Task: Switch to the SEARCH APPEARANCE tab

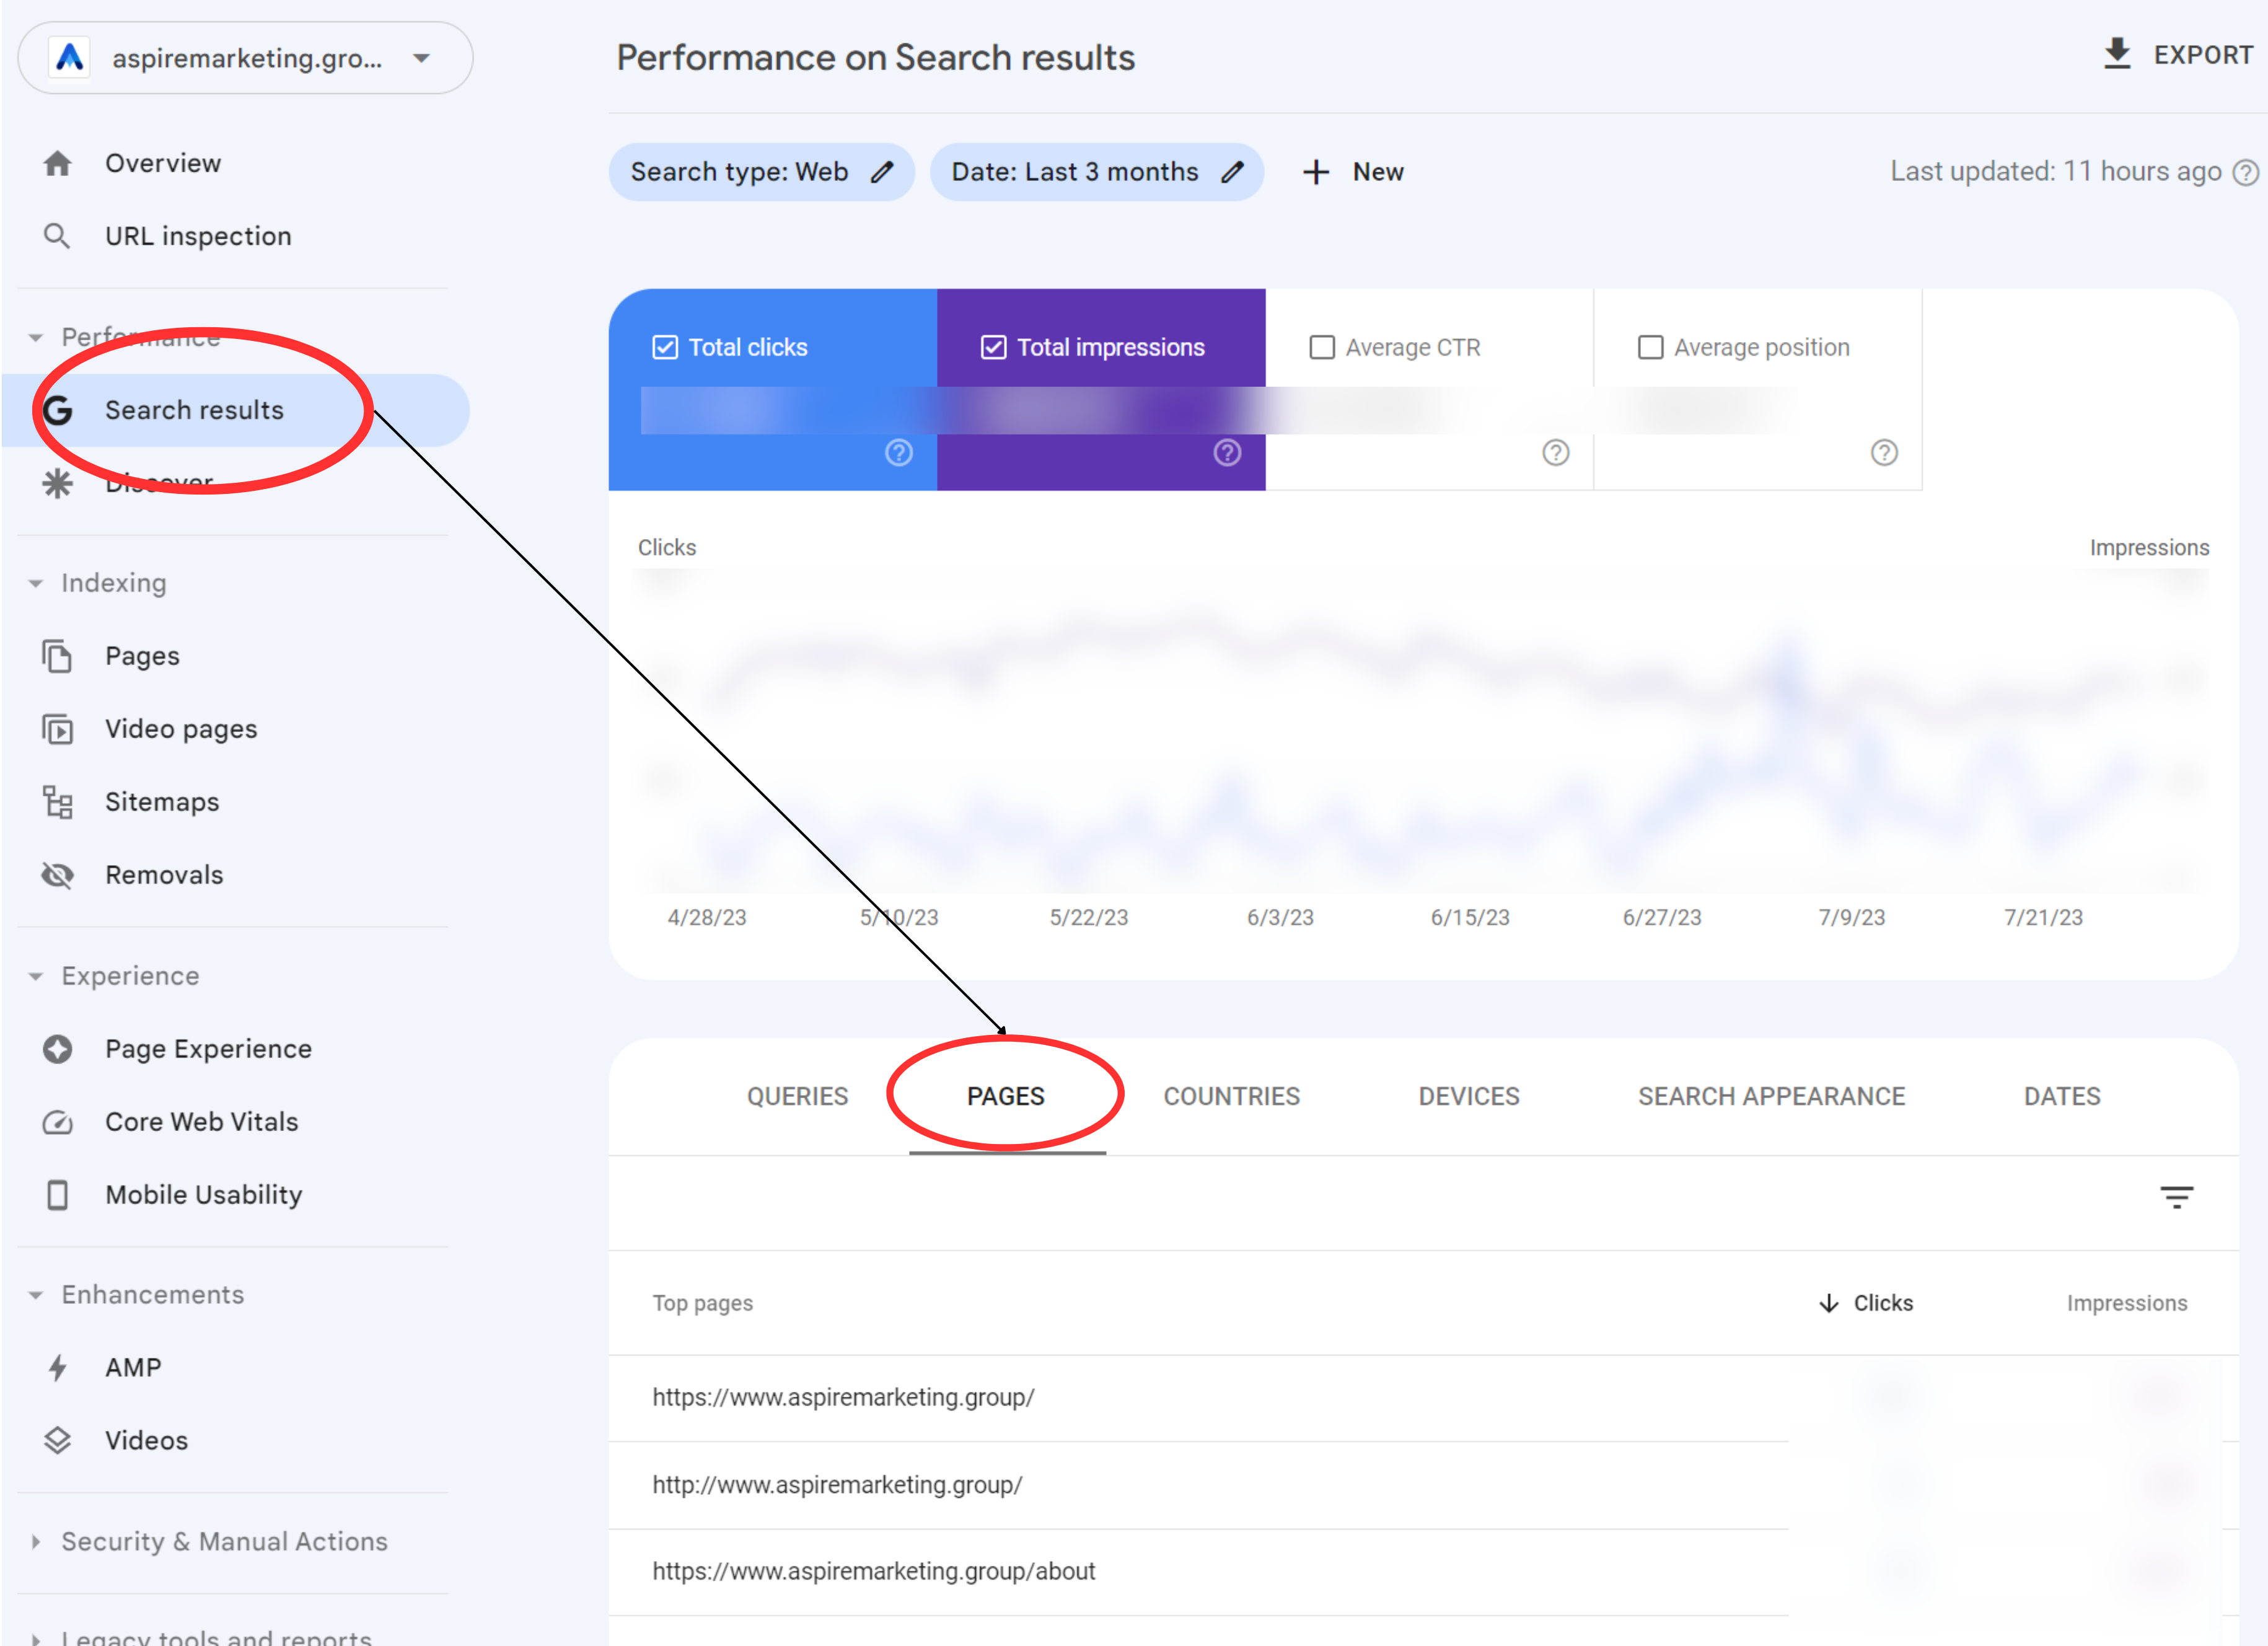Action: [1771, 1095]
